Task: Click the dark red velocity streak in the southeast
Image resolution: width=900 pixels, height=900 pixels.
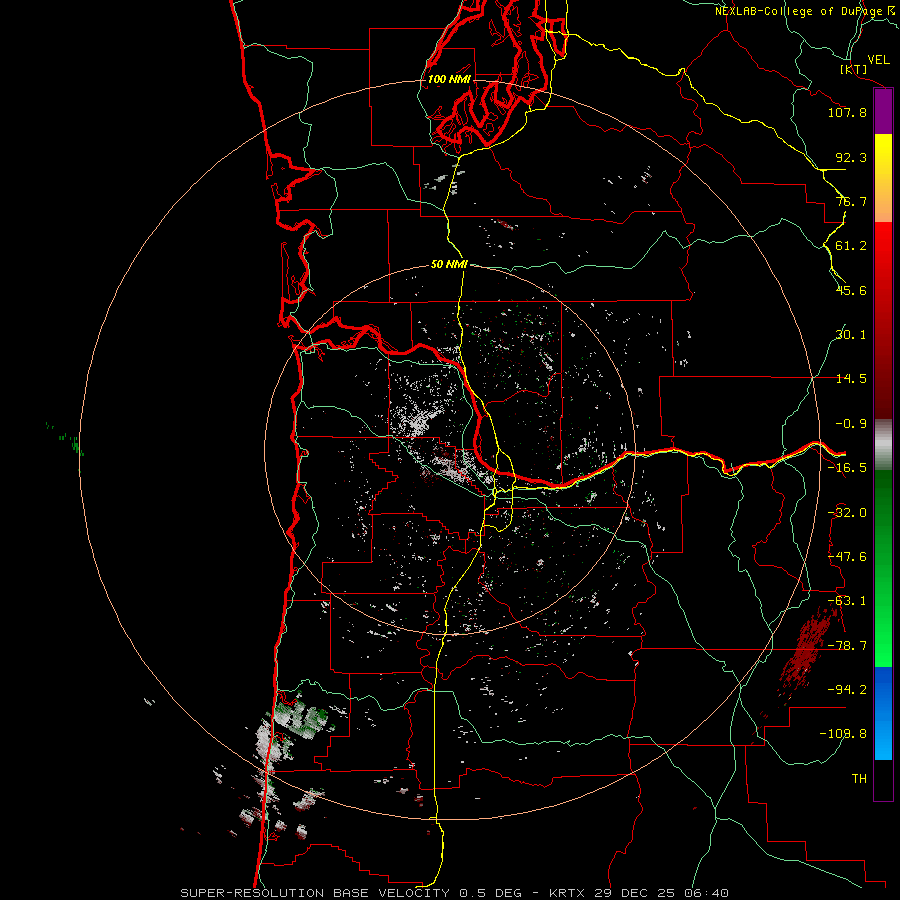Action: coord(808,651)
